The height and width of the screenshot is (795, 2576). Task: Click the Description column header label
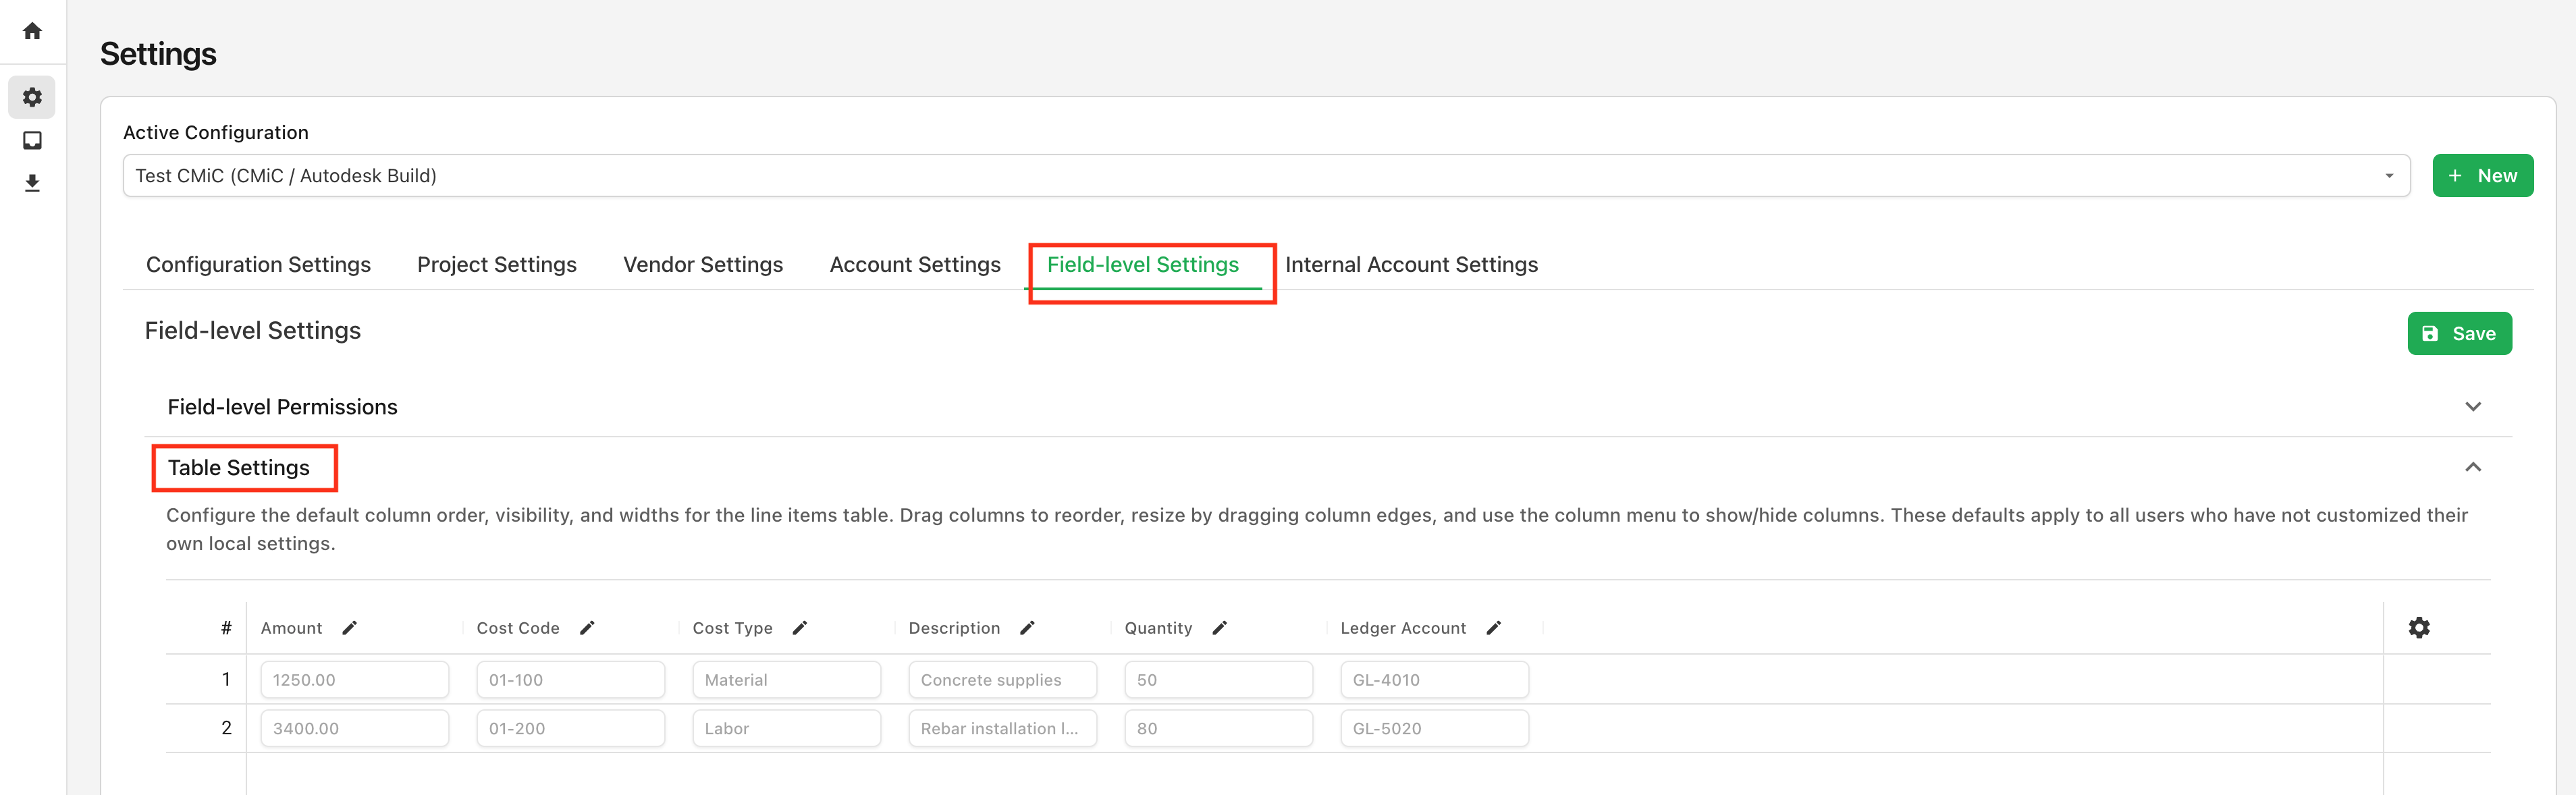pyautogui.click(x=954, y=628)
